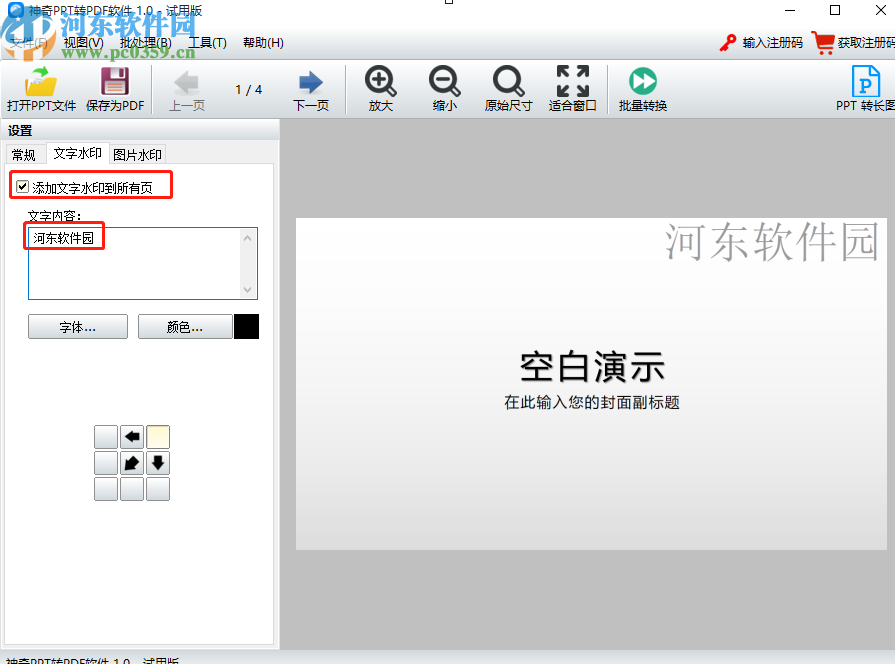Open the 字体... font dialog button
The width and height of the screenshot is (895, 664).
tap(77, 326)
